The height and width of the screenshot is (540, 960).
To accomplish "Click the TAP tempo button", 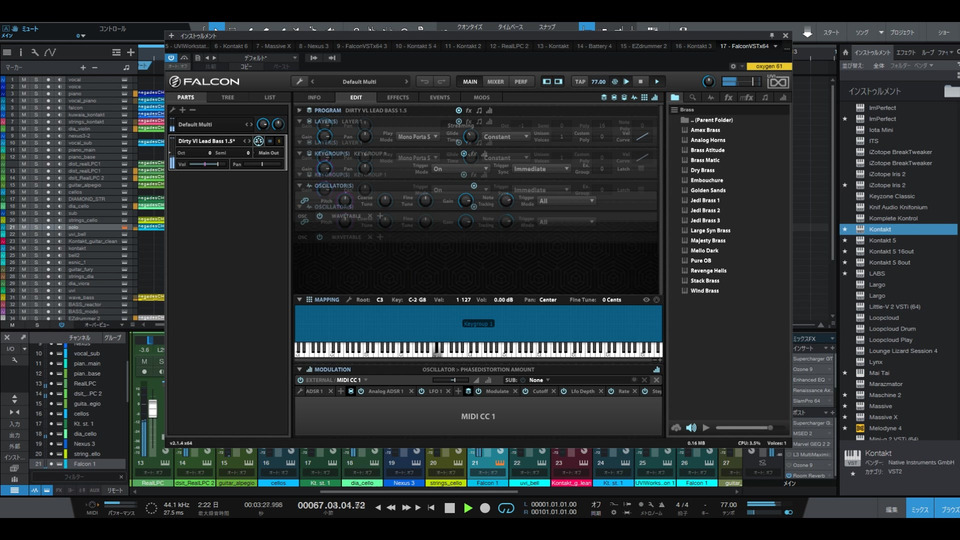I will 580,81.
